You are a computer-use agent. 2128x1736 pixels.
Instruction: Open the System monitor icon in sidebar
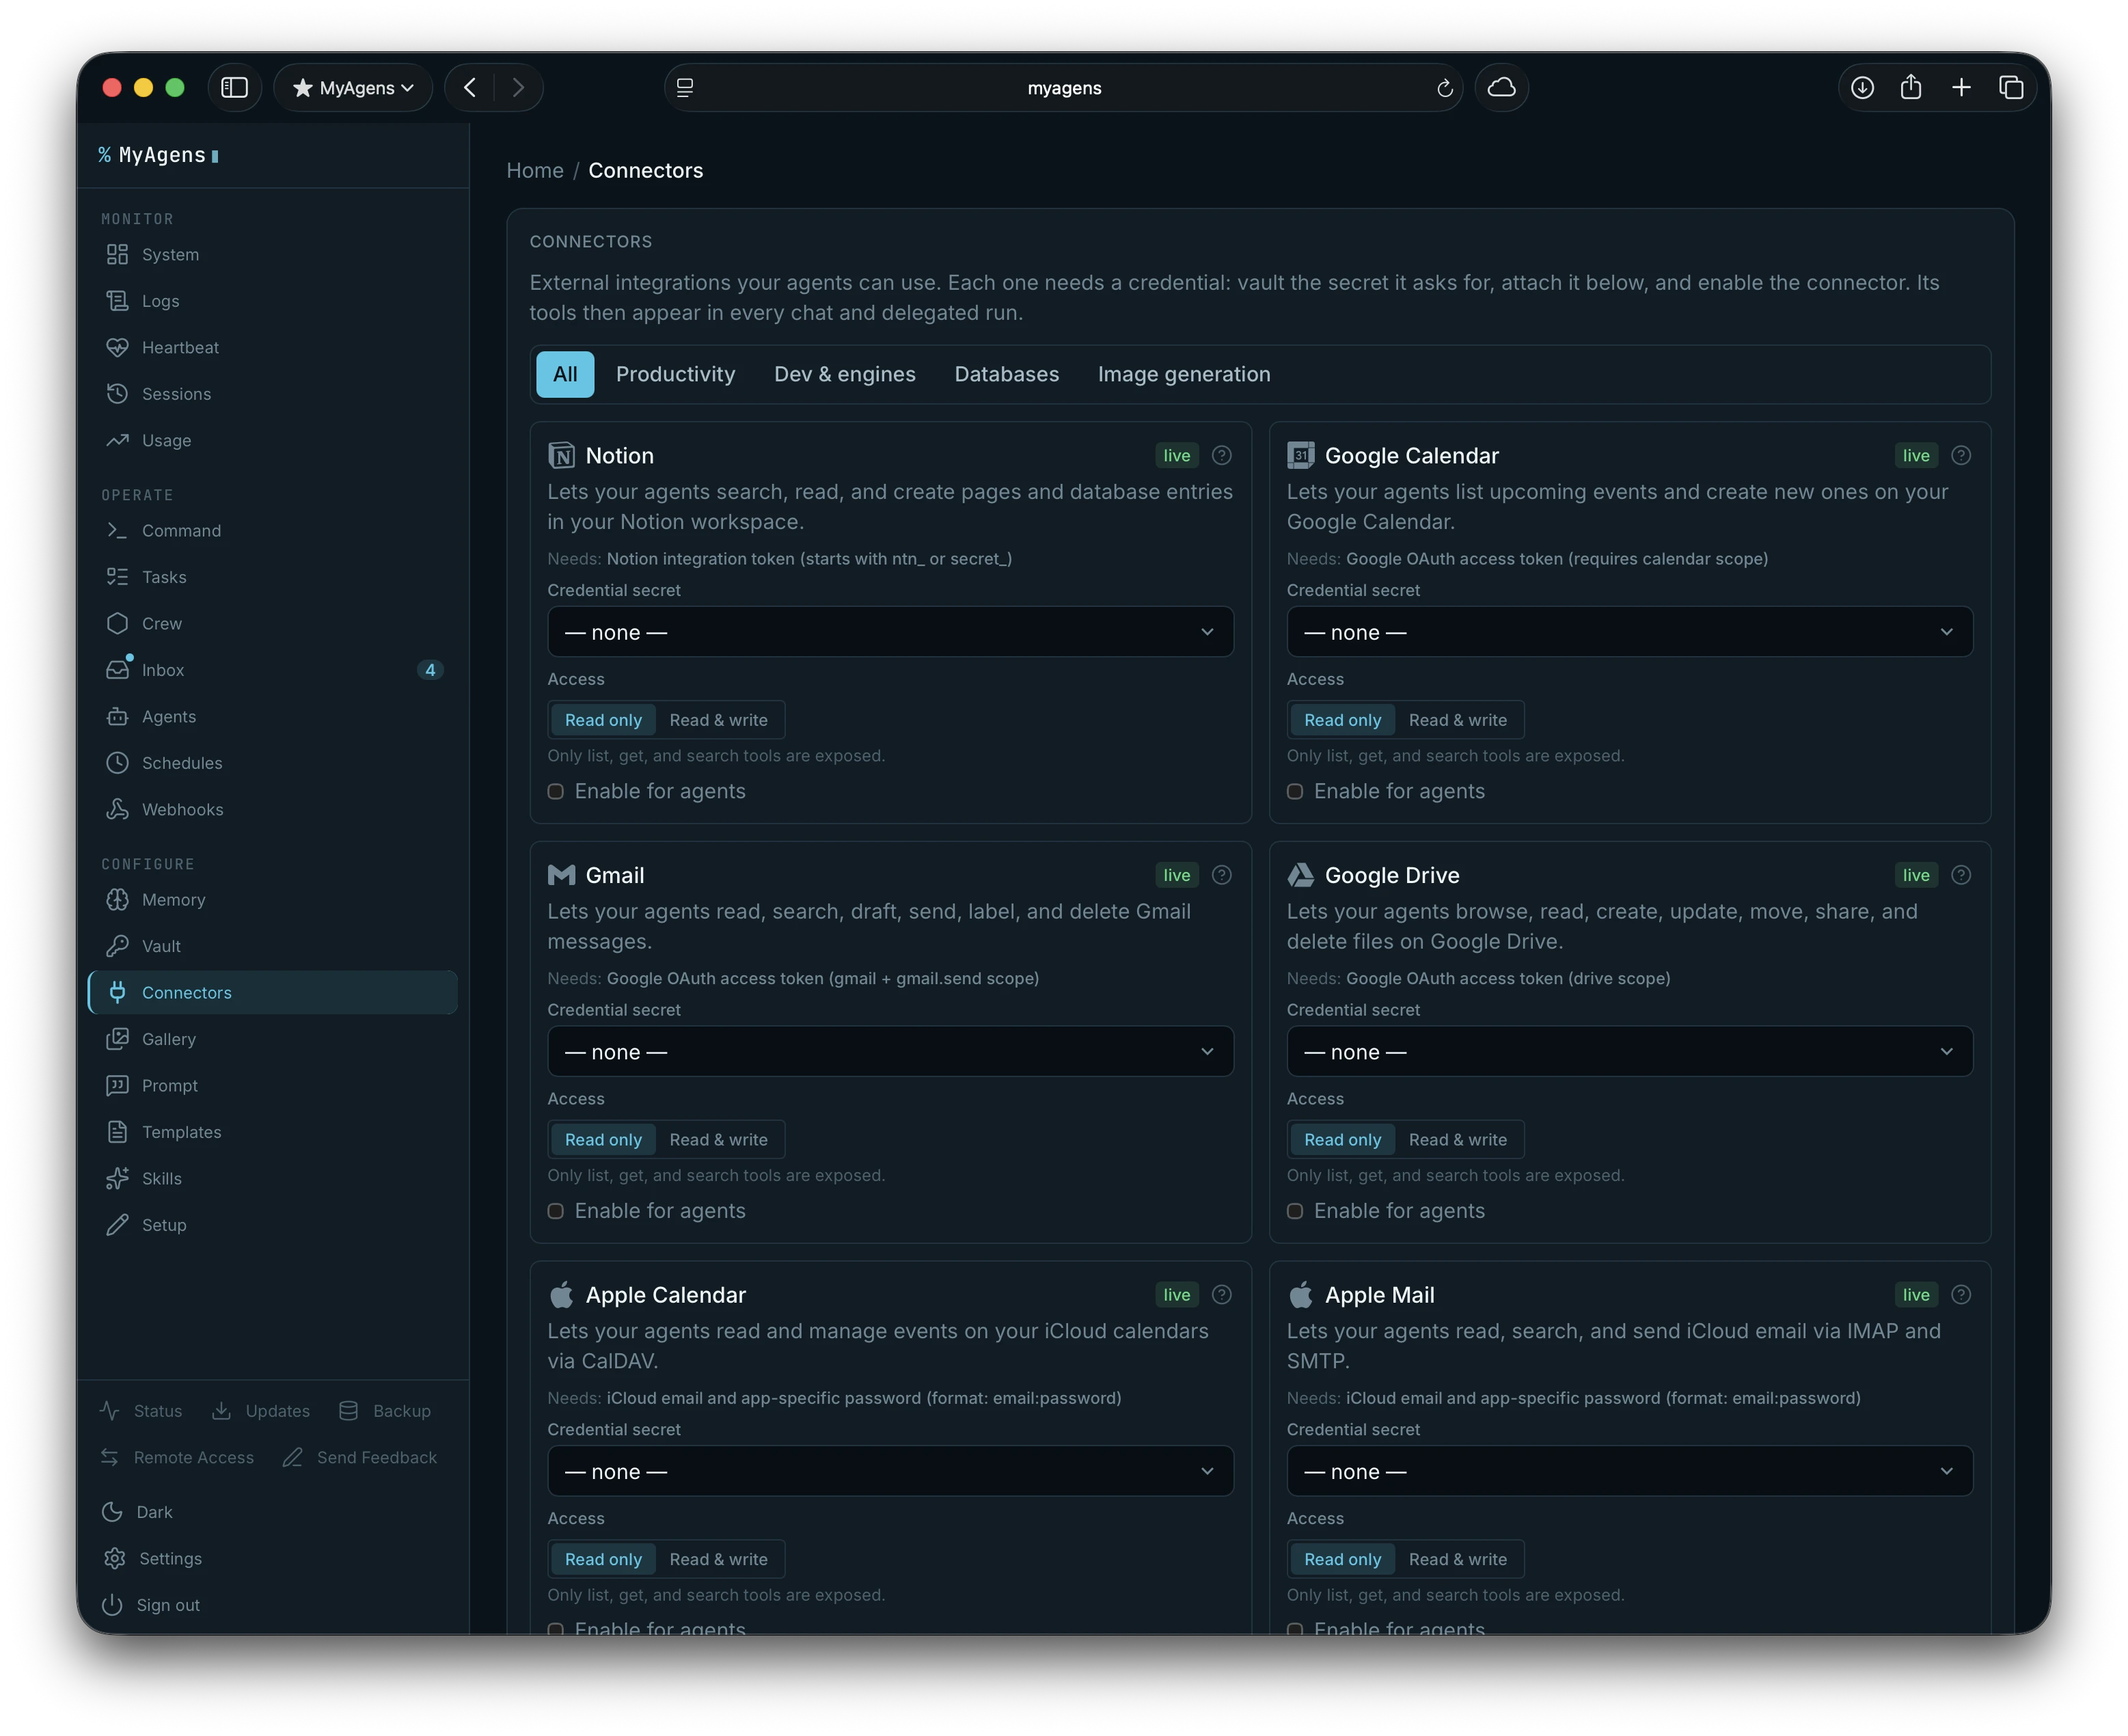(117, 254)
